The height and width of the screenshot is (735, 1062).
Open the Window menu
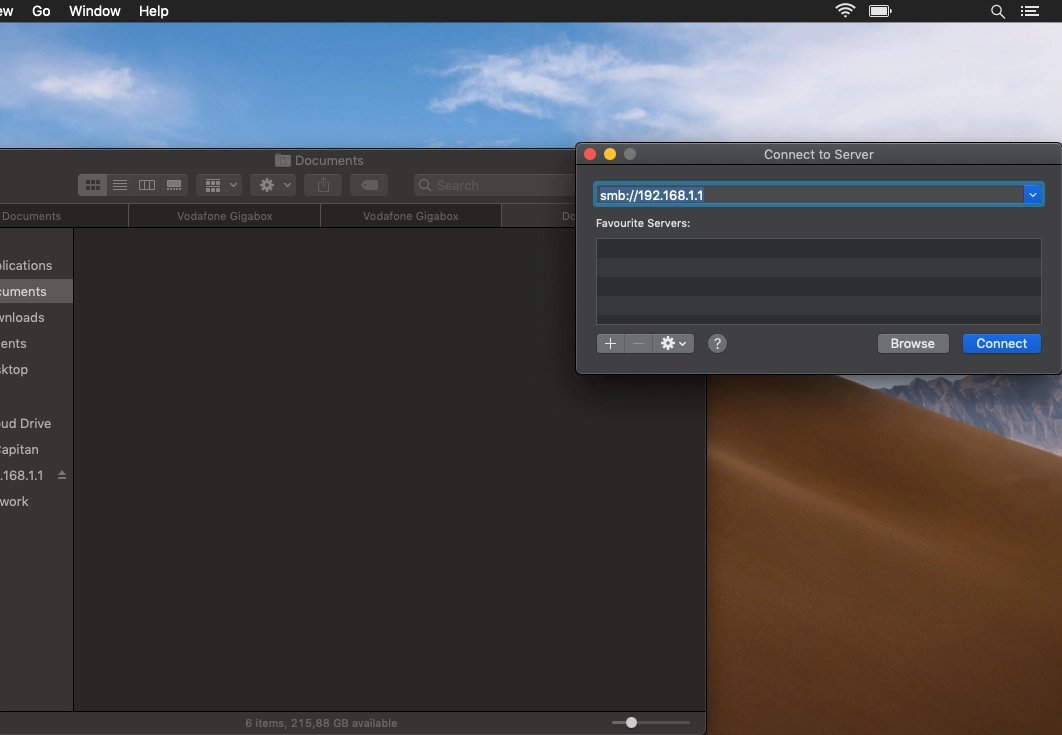pyautogui.click(x=94, y=11)
